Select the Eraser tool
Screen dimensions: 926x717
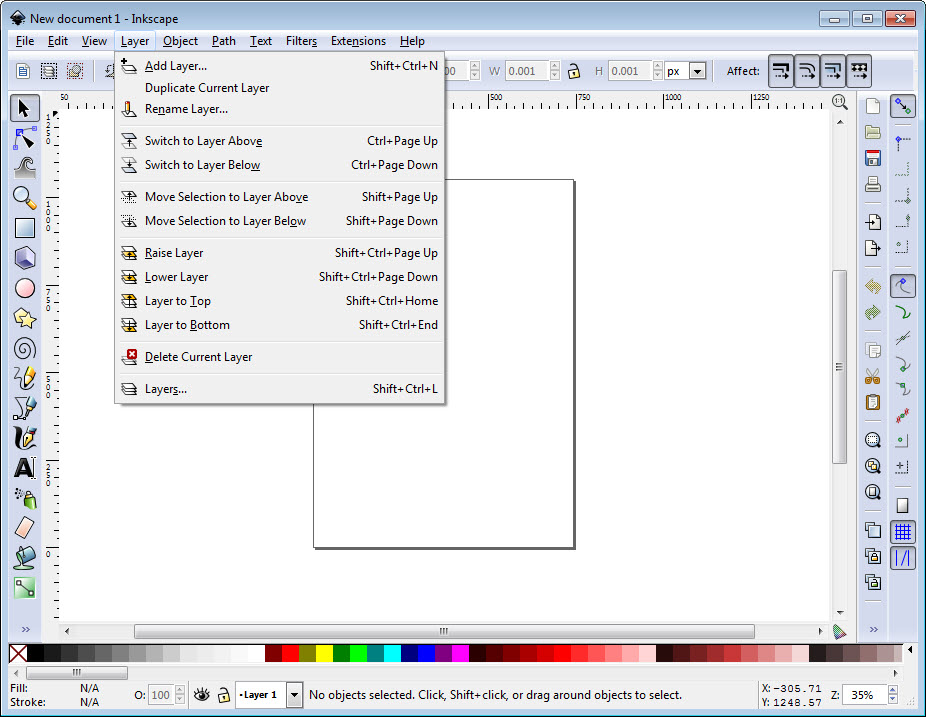coord(24,528)
